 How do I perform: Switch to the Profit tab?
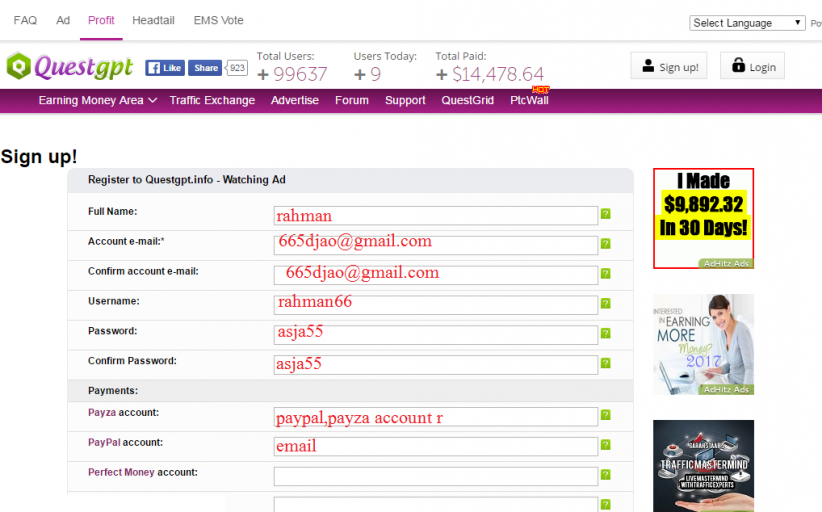coord(101,20)
